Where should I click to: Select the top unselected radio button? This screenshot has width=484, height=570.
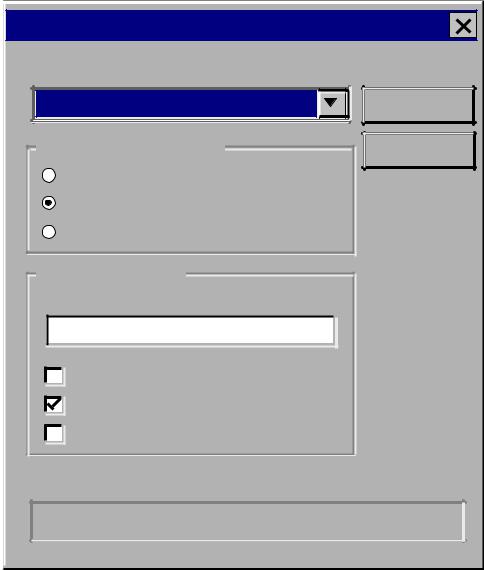coord(49,175)
